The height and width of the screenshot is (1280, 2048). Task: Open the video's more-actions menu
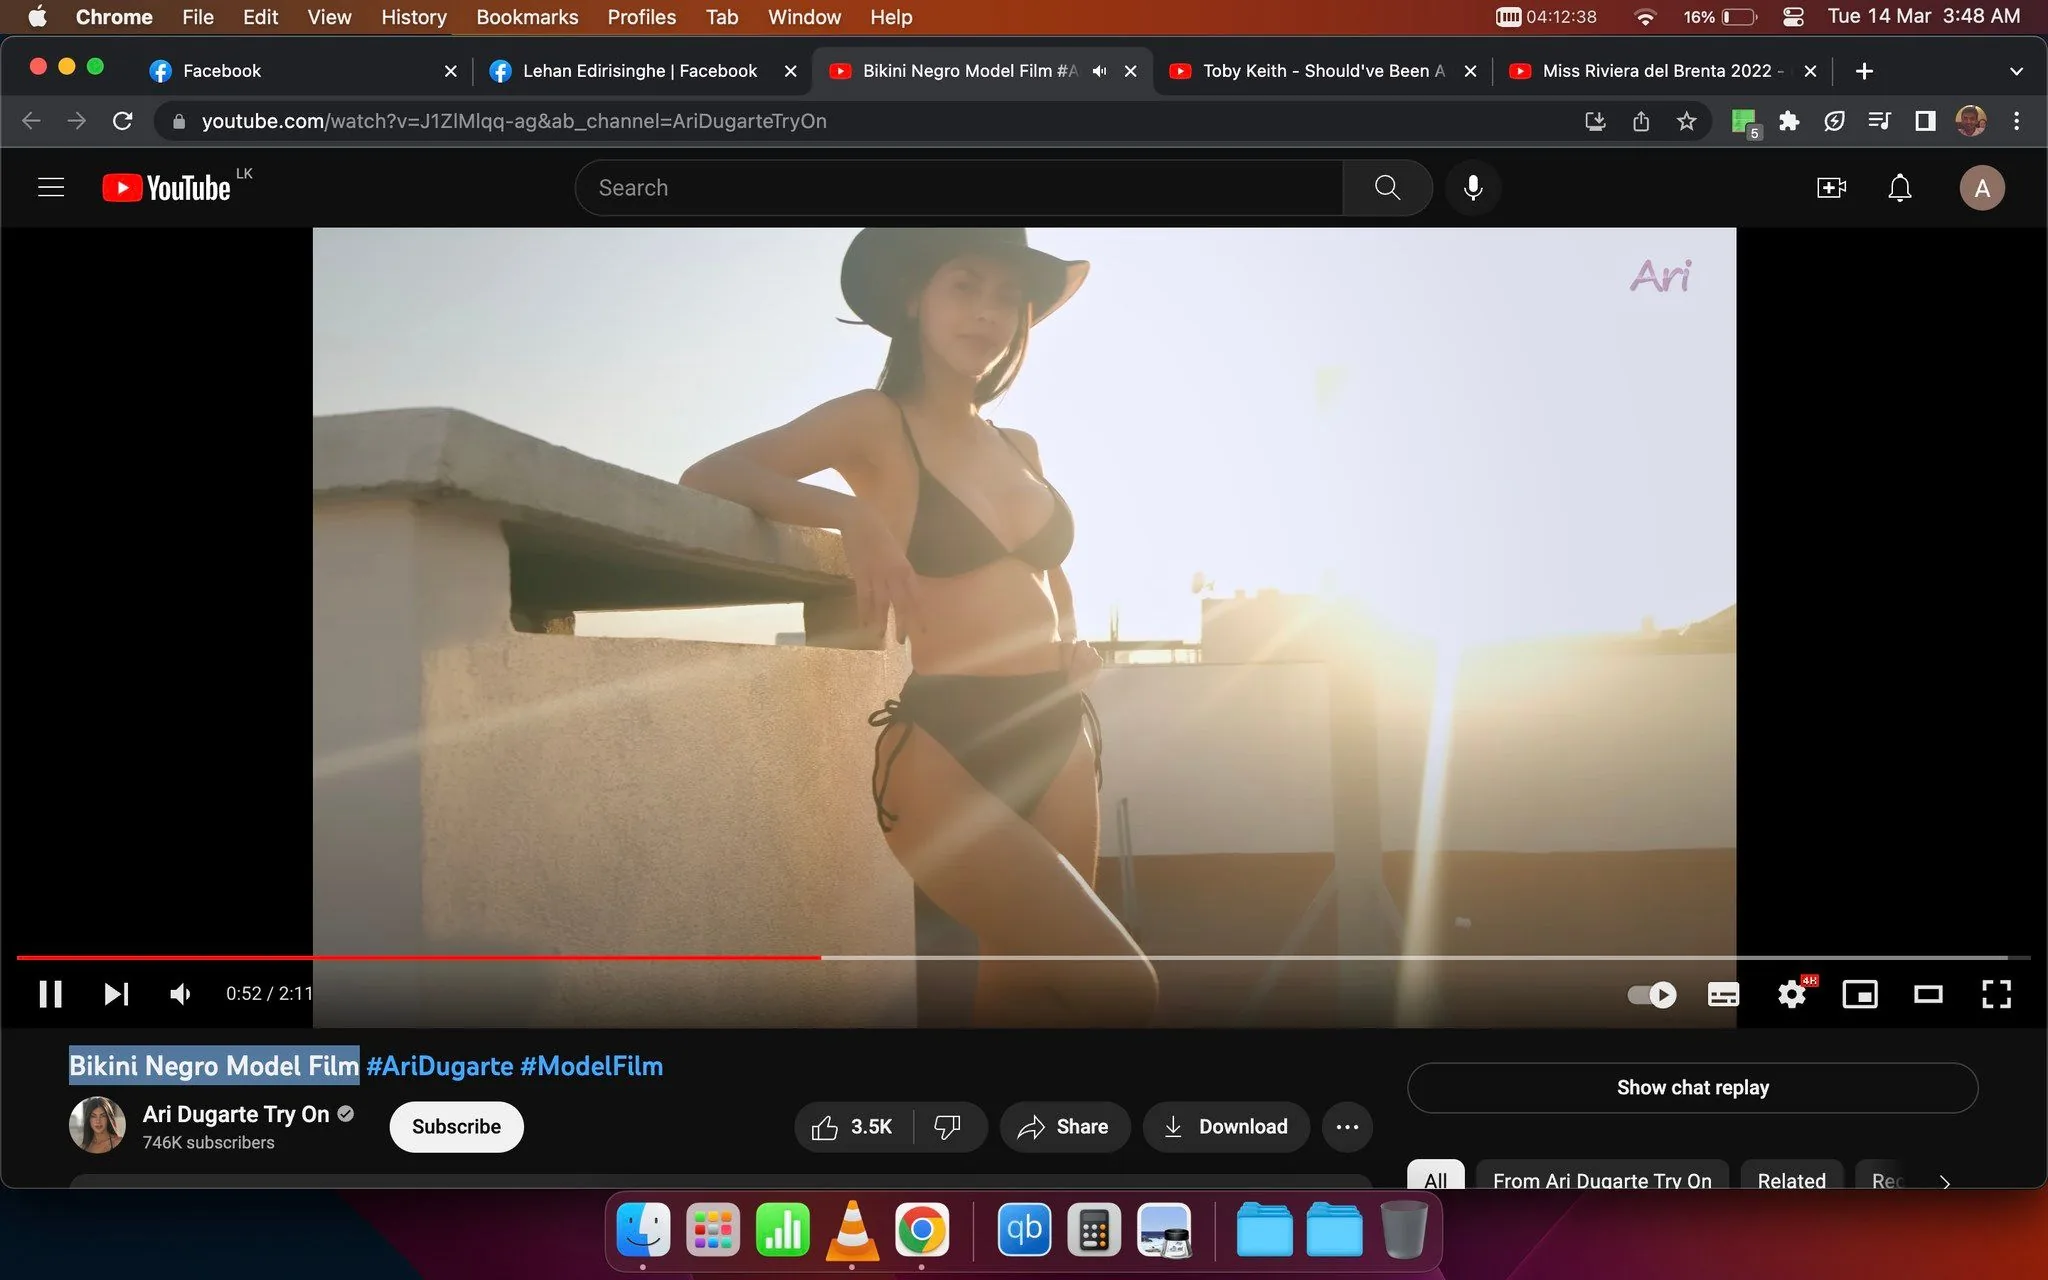[x=1346, y=1126]
